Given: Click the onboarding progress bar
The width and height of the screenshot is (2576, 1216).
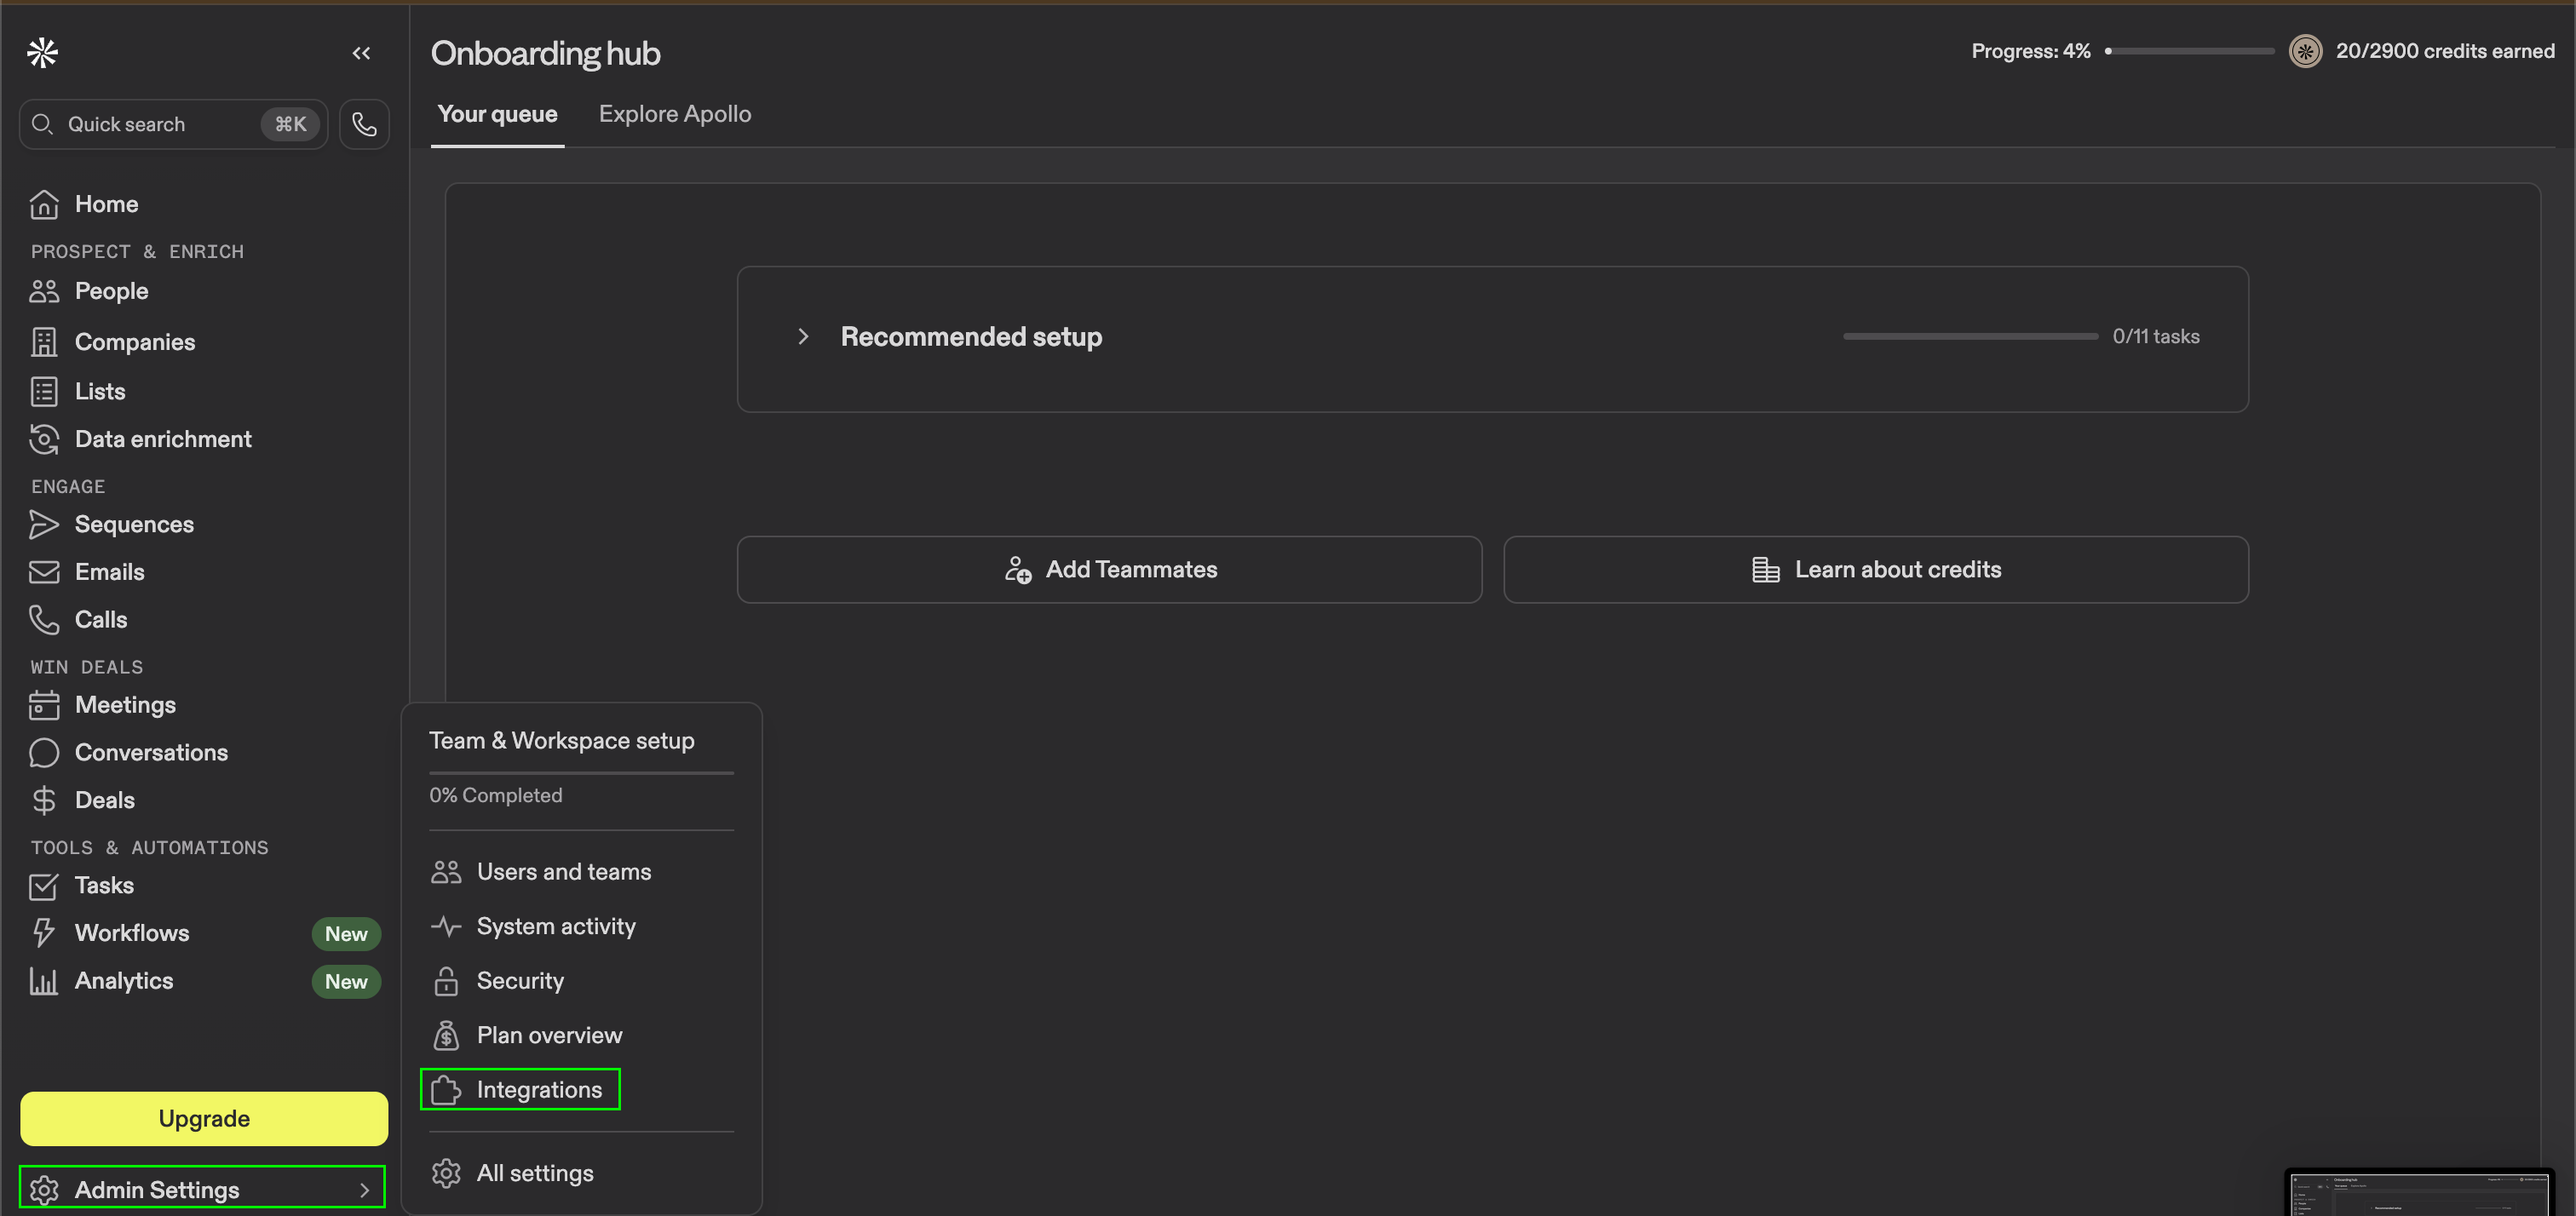Looking at the screenshot, I should 2189,51.
